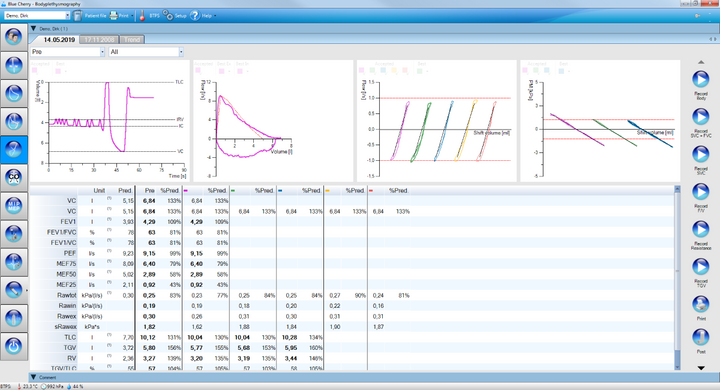The image size is (720, 390).
Task: Click the sRawex Pre value 1,82
Action: coord(149,327)
